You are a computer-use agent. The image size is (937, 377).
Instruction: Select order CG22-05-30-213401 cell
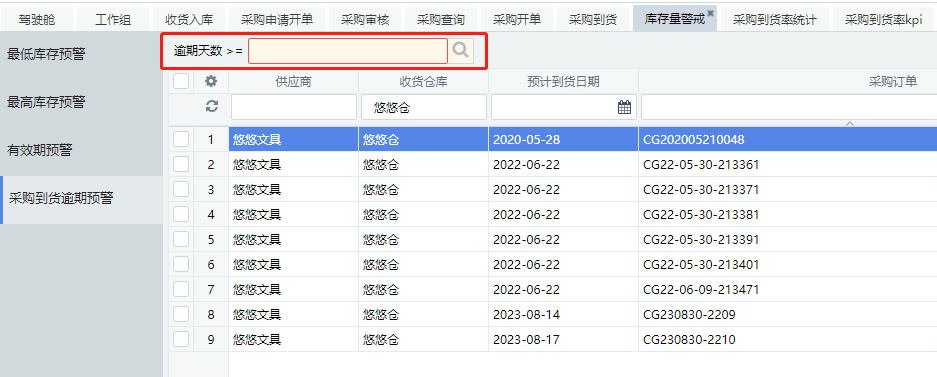click(x=788, y=265)
